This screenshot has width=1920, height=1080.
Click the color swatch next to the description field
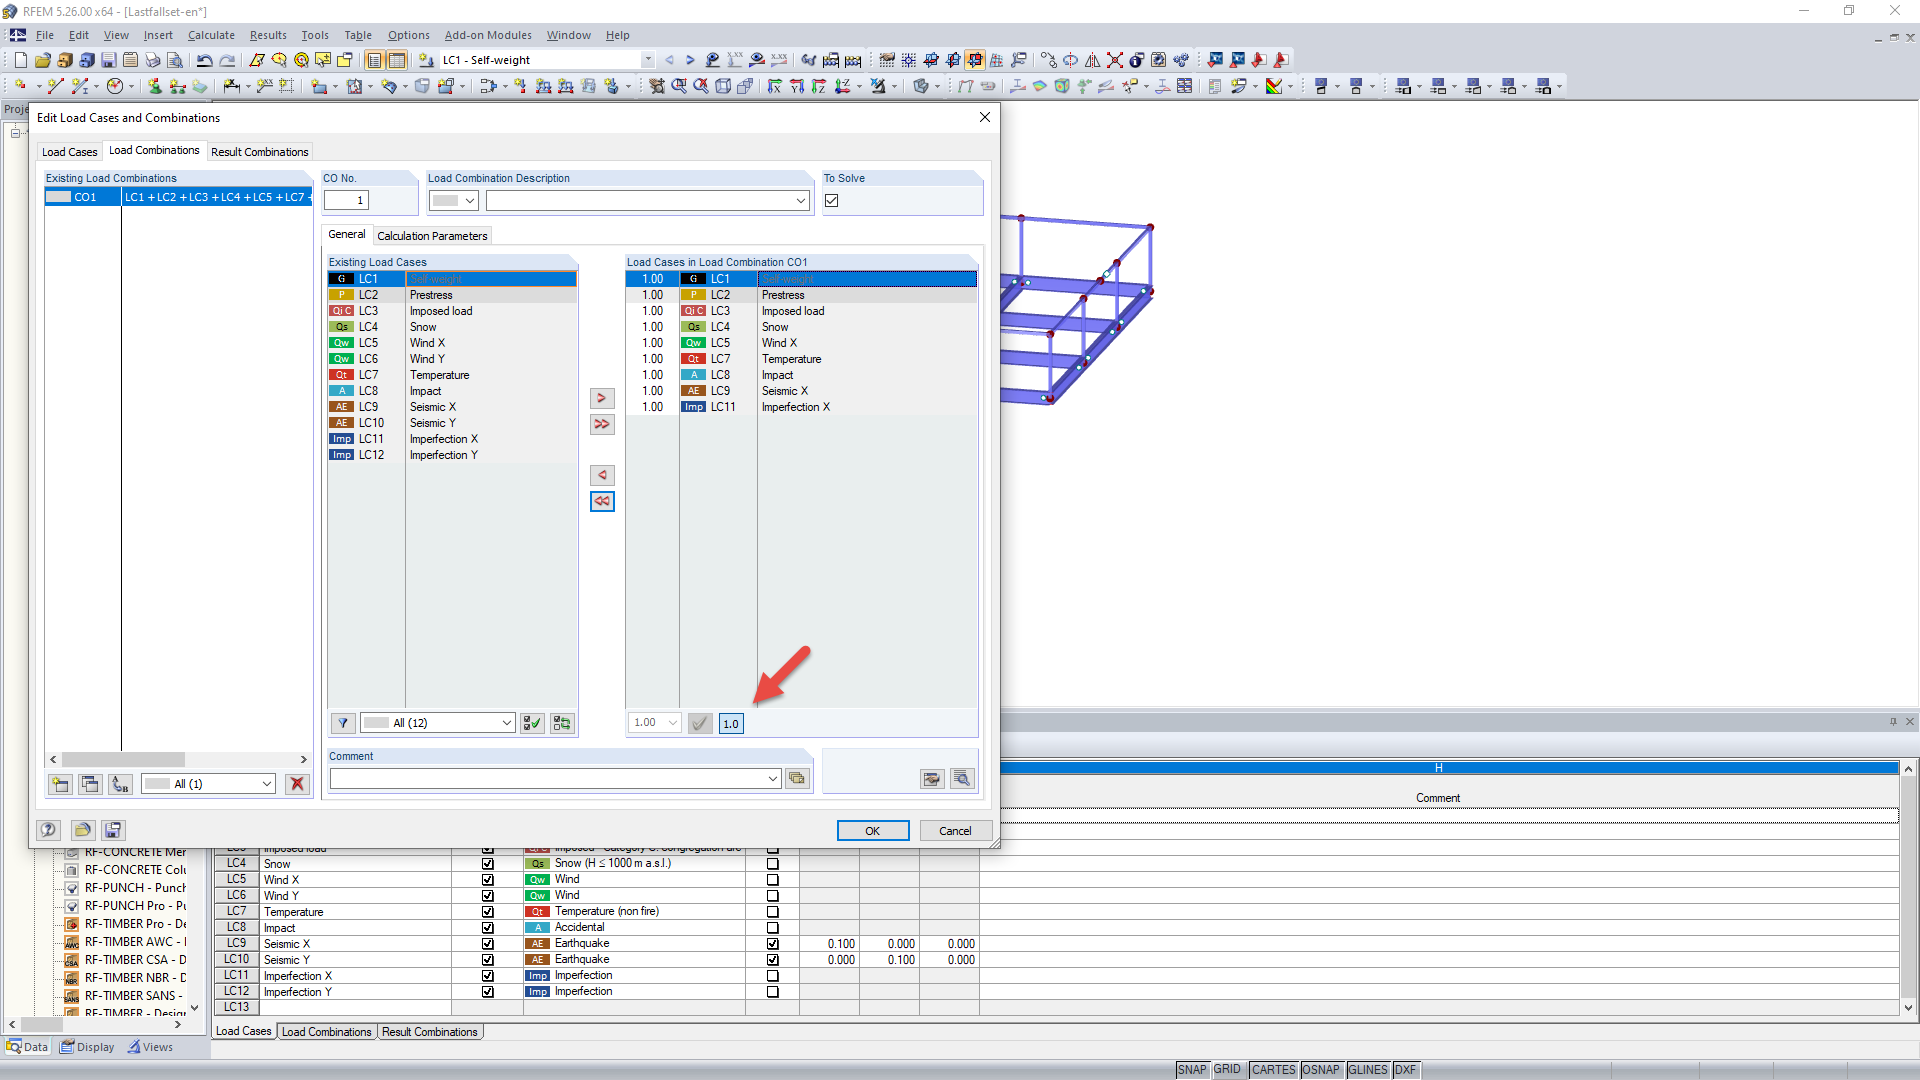(x=446, y=201)
